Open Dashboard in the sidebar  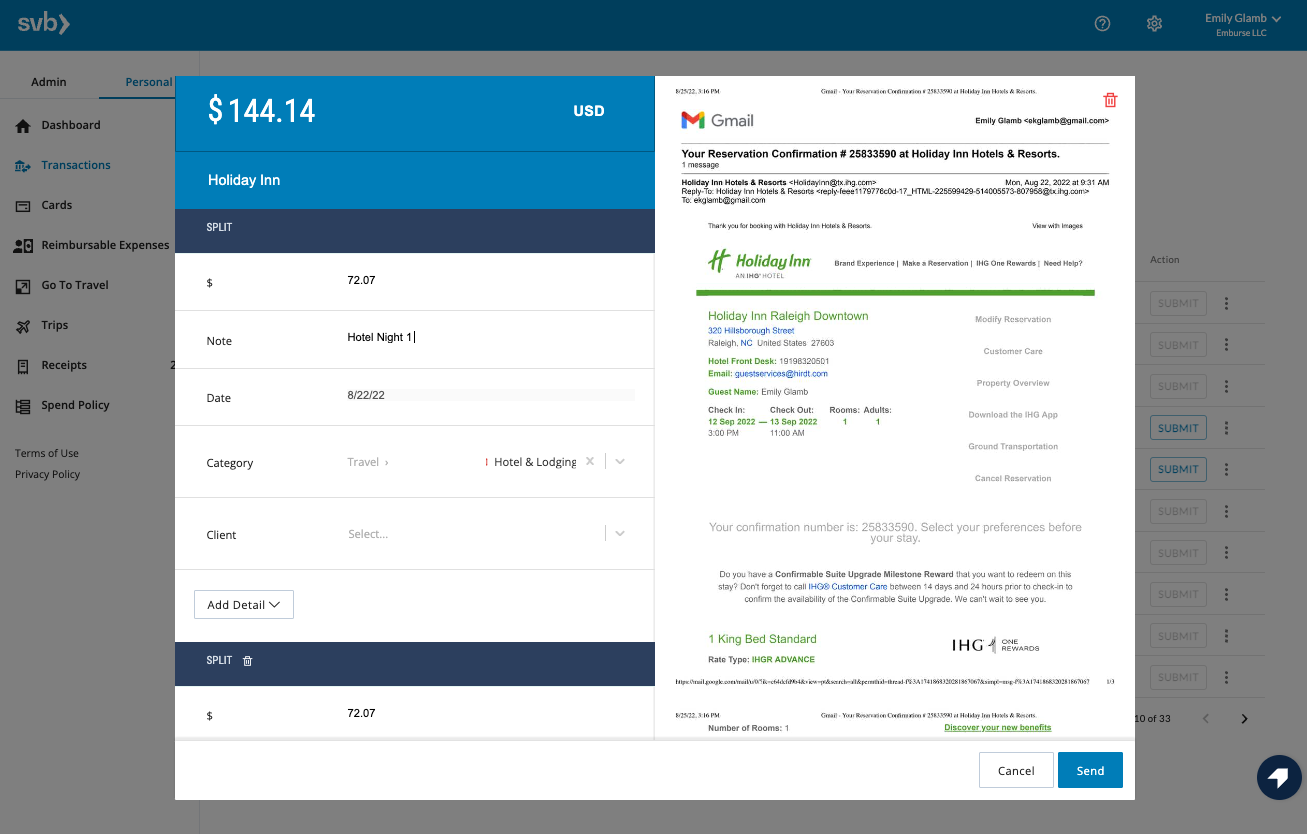coord(70,125)
